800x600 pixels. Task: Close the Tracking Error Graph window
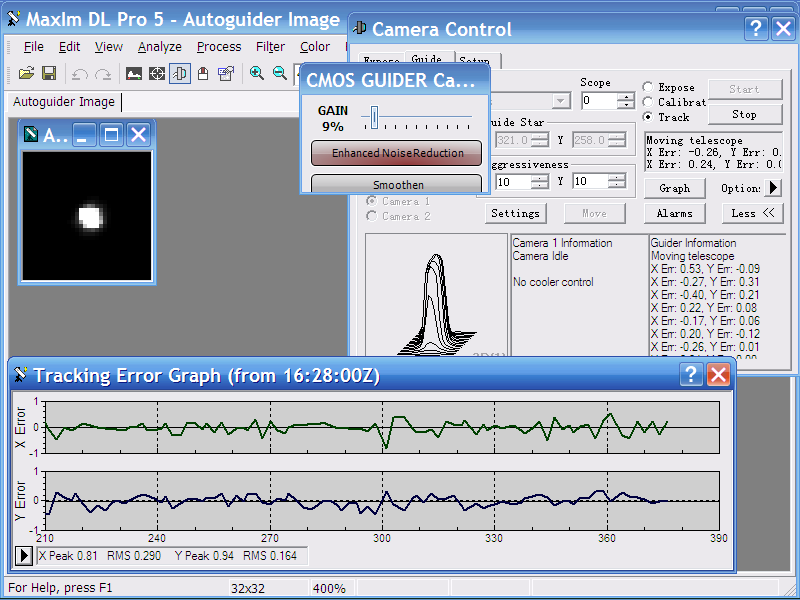point(718,375)
